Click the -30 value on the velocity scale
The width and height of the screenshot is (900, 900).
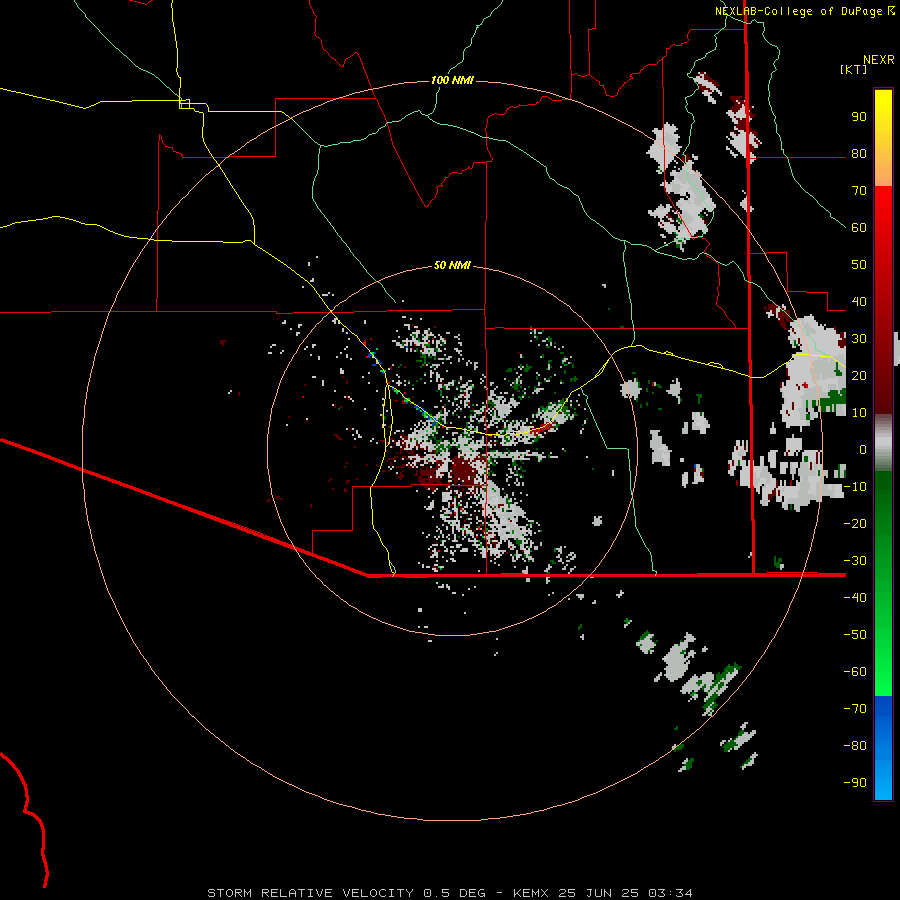tap(855, 560)
